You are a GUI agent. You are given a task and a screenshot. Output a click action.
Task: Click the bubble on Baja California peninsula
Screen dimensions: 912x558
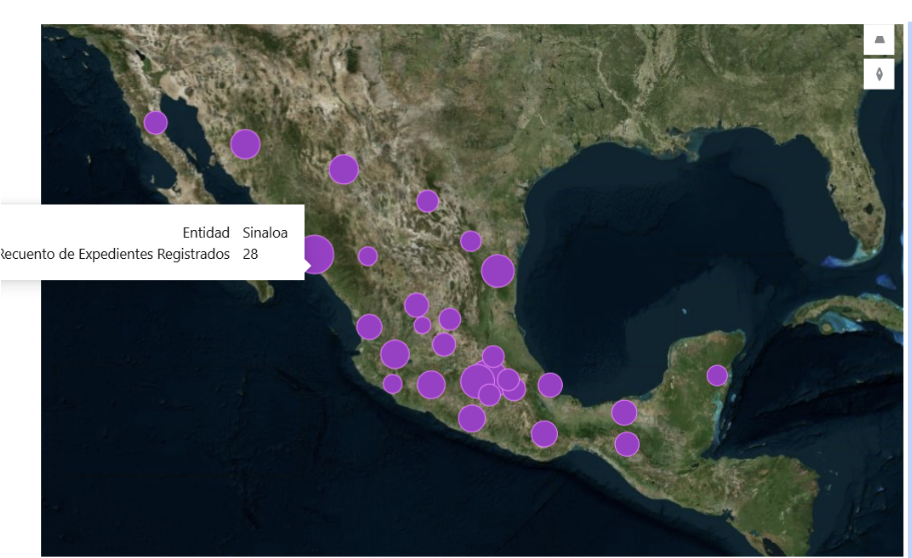click(155, 123)
